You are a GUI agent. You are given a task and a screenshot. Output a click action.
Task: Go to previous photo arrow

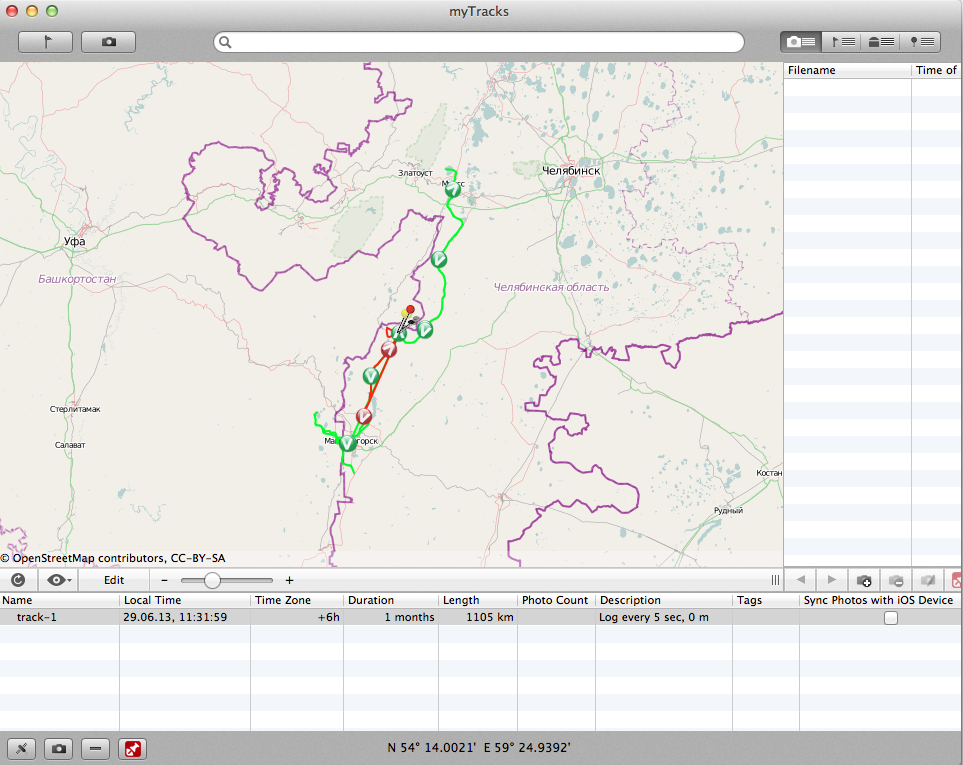click(x=800, y=580)
